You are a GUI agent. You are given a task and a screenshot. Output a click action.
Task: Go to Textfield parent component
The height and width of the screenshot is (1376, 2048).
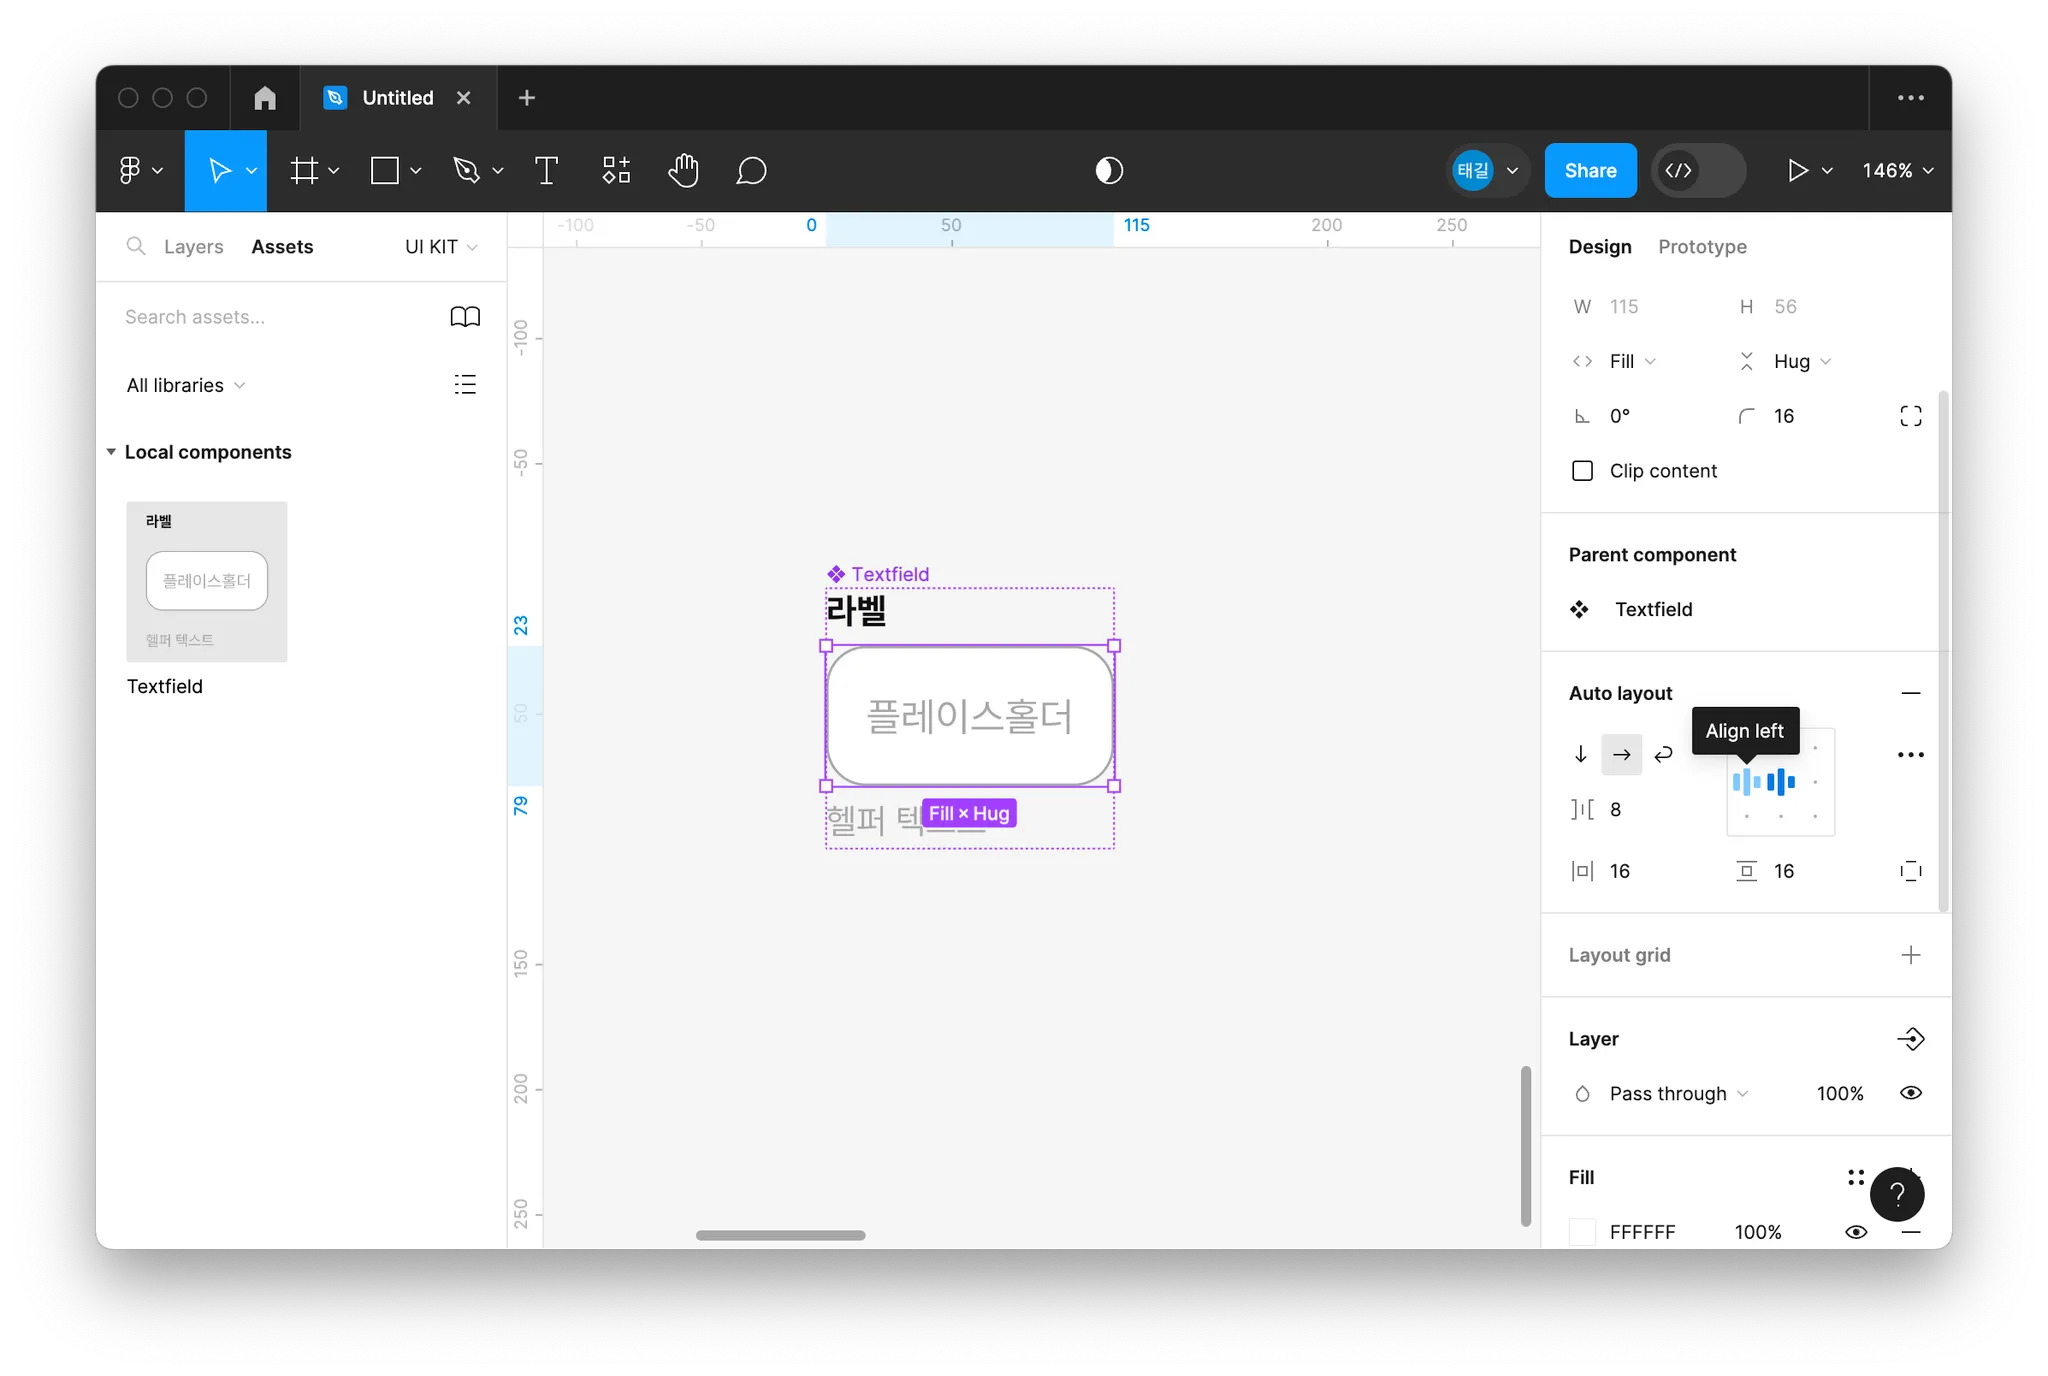pyautogui.click(x=1653, y=610)
